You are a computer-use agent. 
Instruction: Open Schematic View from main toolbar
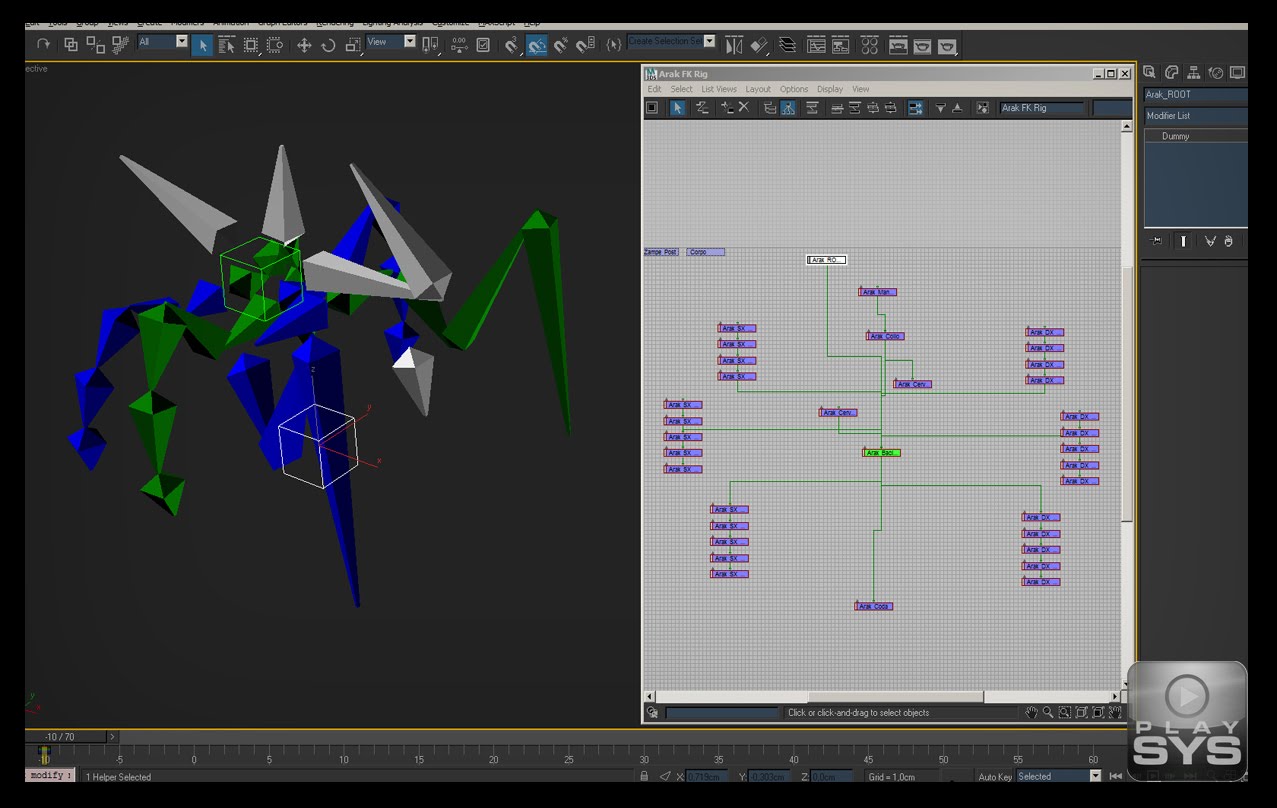842,45
